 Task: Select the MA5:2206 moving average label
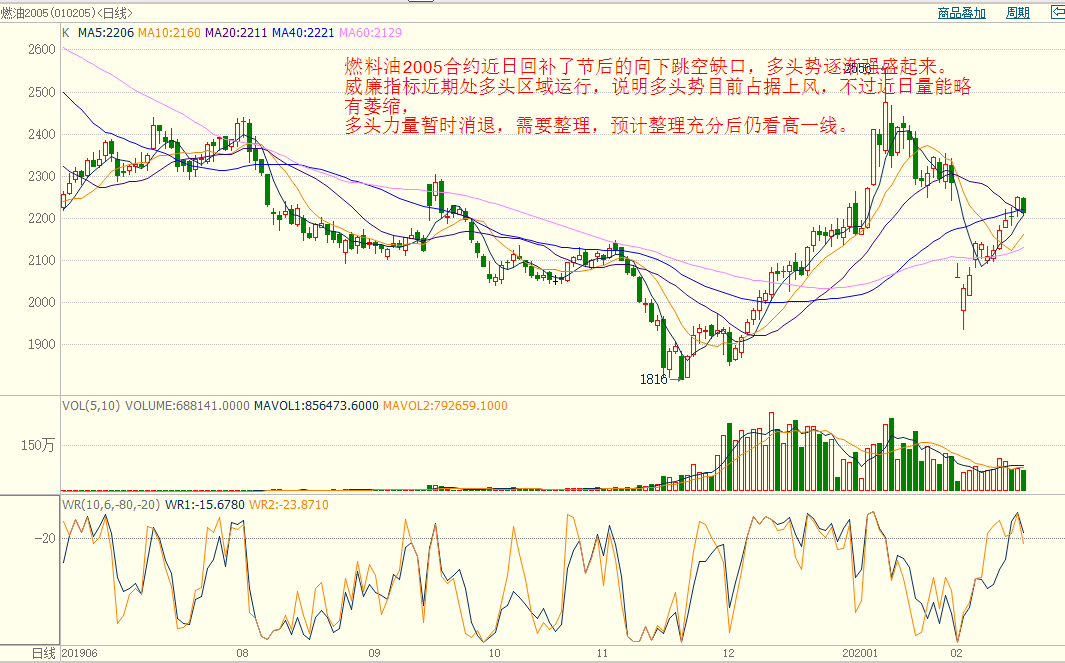[106, 32]
